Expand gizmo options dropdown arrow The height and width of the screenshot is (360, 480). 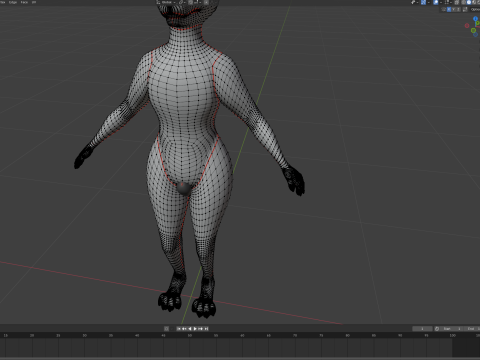(x=429, y=2)
